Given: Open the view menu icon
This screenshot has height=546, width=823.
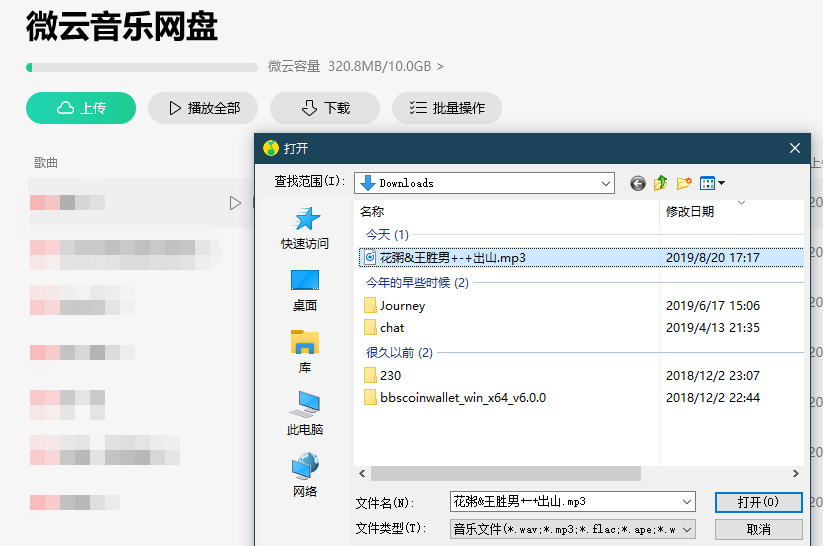Looking at the screenshot, I should [707, 183].
